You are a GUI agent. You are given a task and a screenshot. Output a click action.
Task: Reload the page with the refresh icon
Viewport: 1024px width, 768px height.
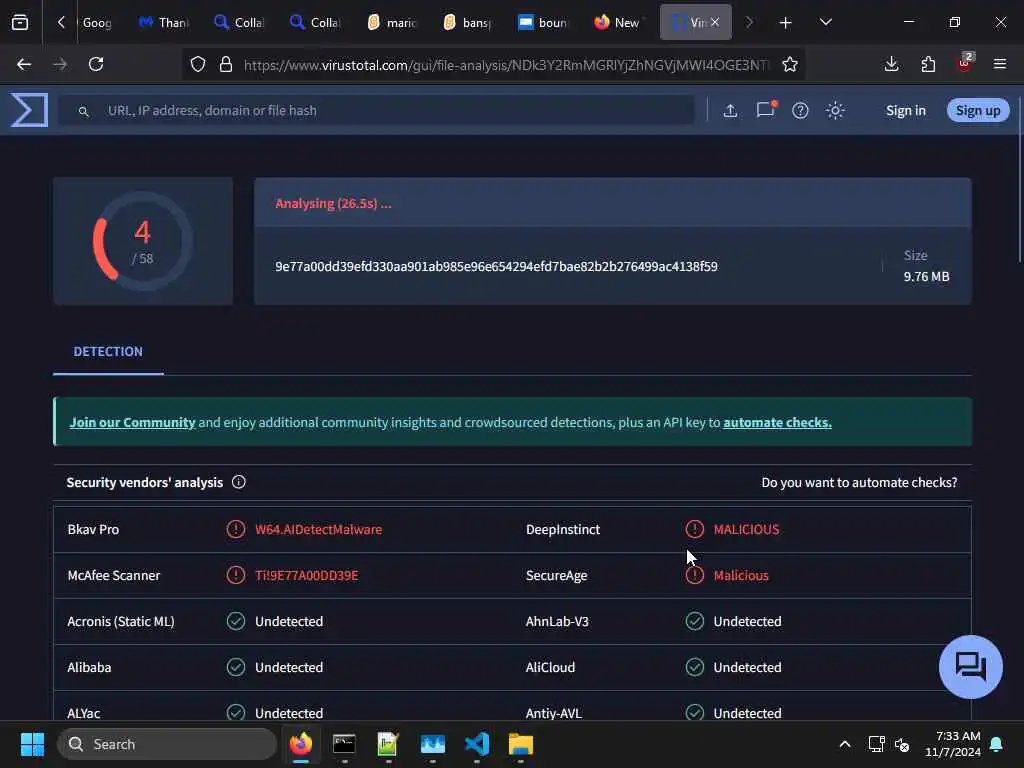coord(96,64)
